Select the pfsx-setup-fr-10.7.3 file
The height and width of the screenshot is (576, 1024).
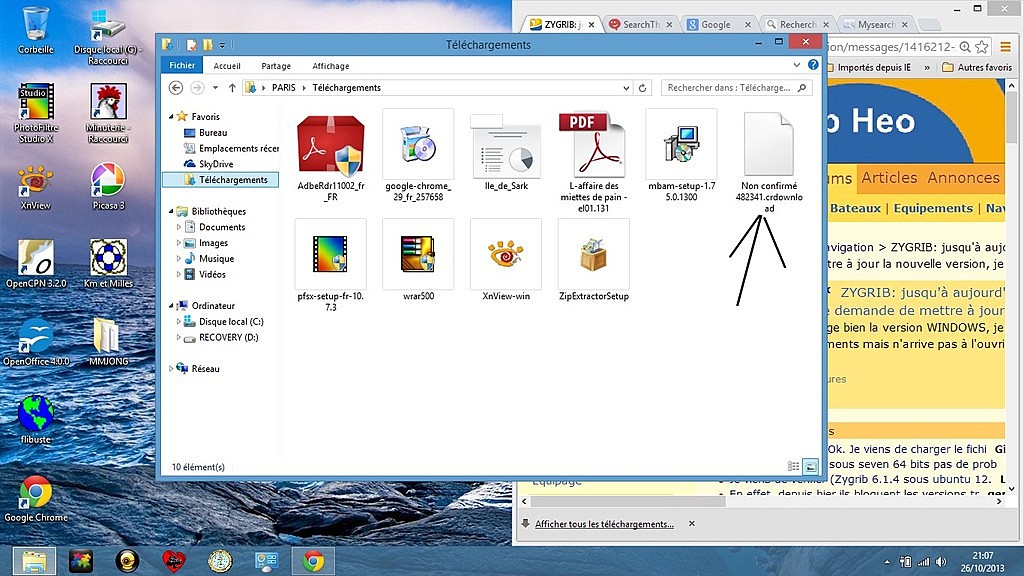pos(330,266)
